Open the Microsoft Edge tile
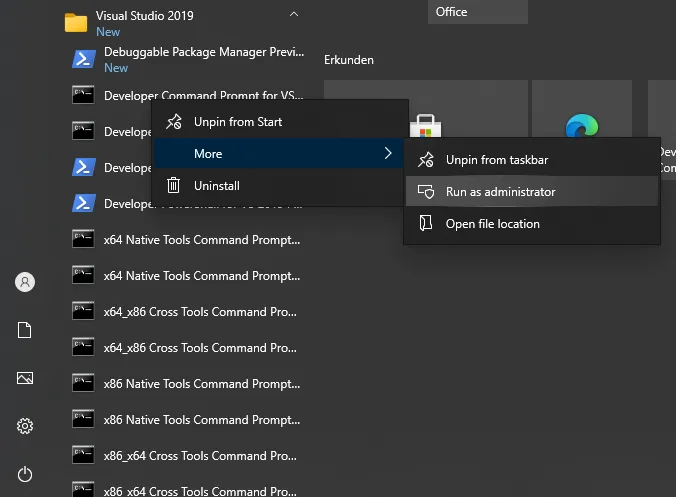The width and height of the screenshot is (676, 497). click(581, 127)
